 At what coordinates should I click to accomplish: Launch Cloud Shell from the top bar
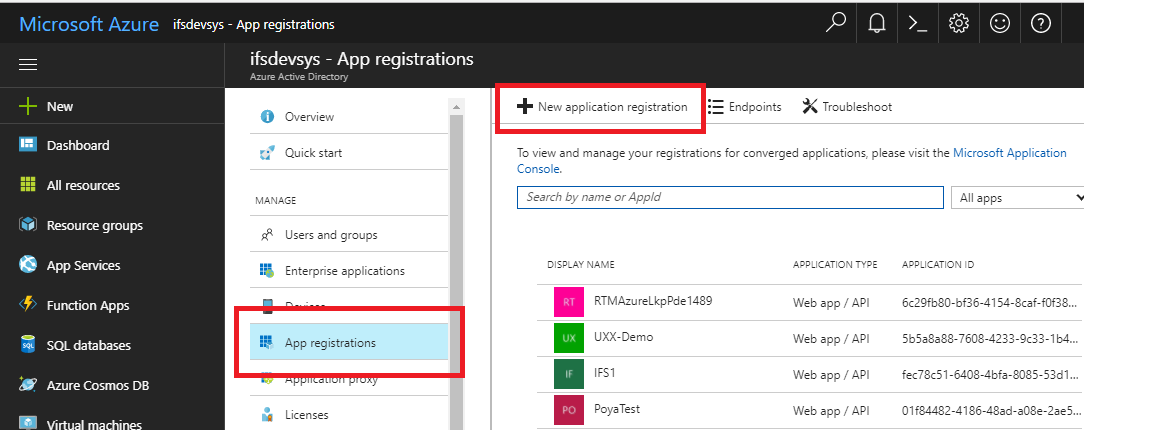(x=918, y=24)
